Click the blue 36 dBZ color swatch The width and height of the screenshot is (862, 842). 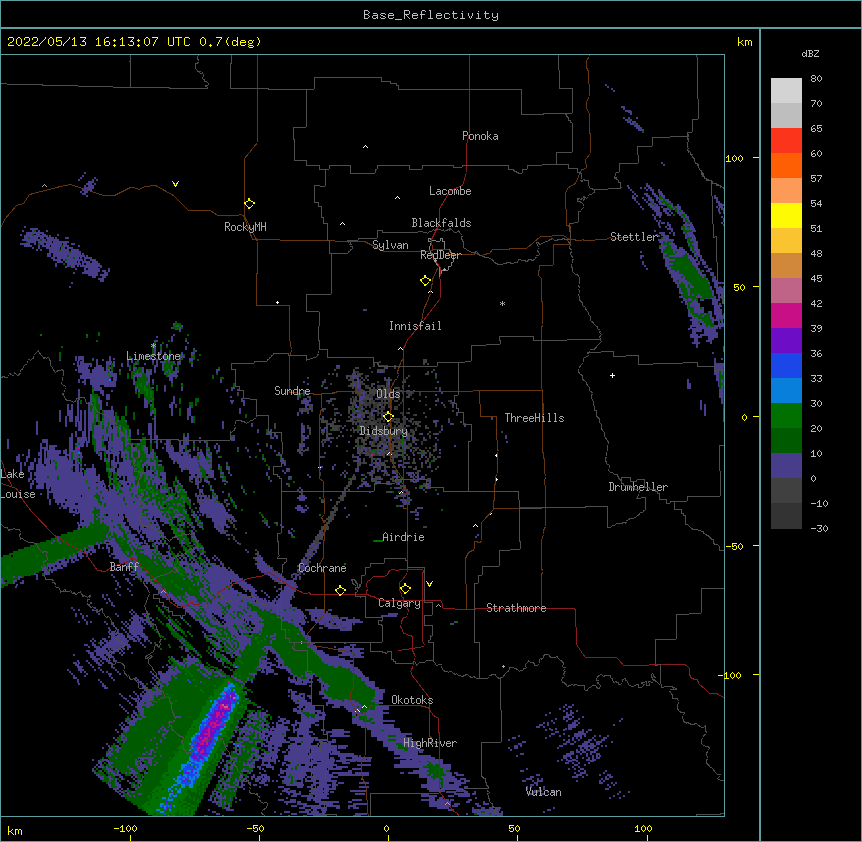[786, 365]
